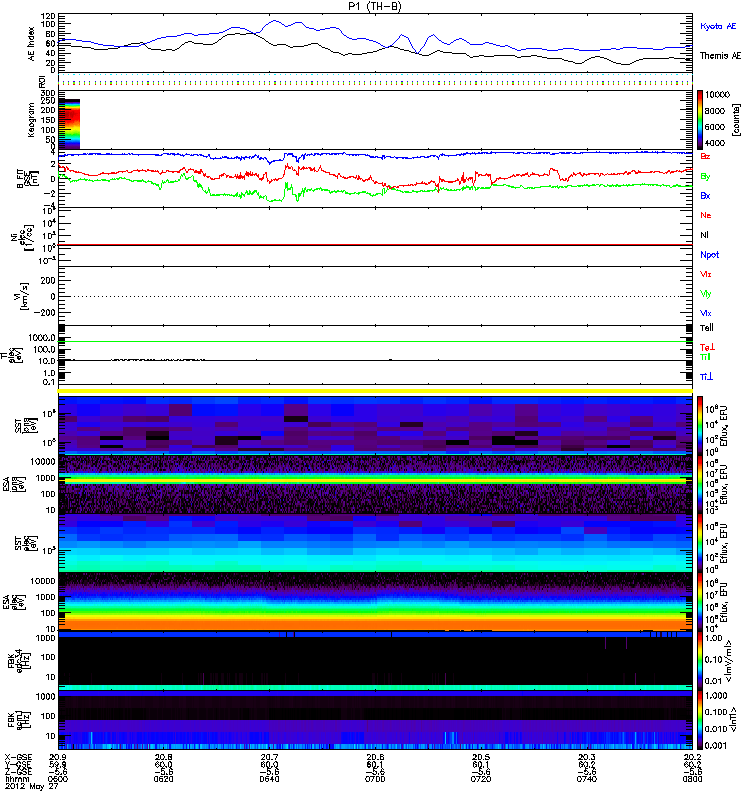Click the rainbow keogram data block
The image size is (750, 800).
(69, 124)
